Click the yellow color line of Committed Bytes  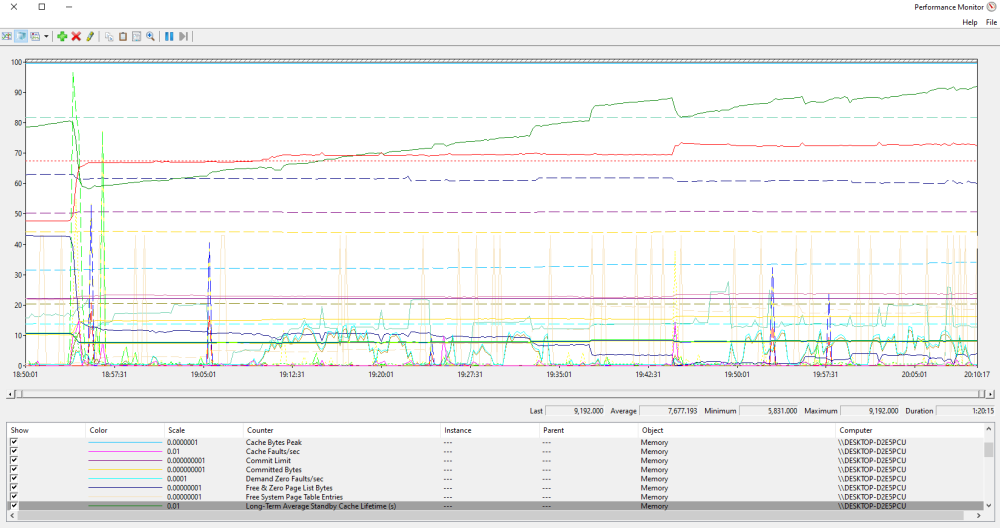click(x=125, y=469)
